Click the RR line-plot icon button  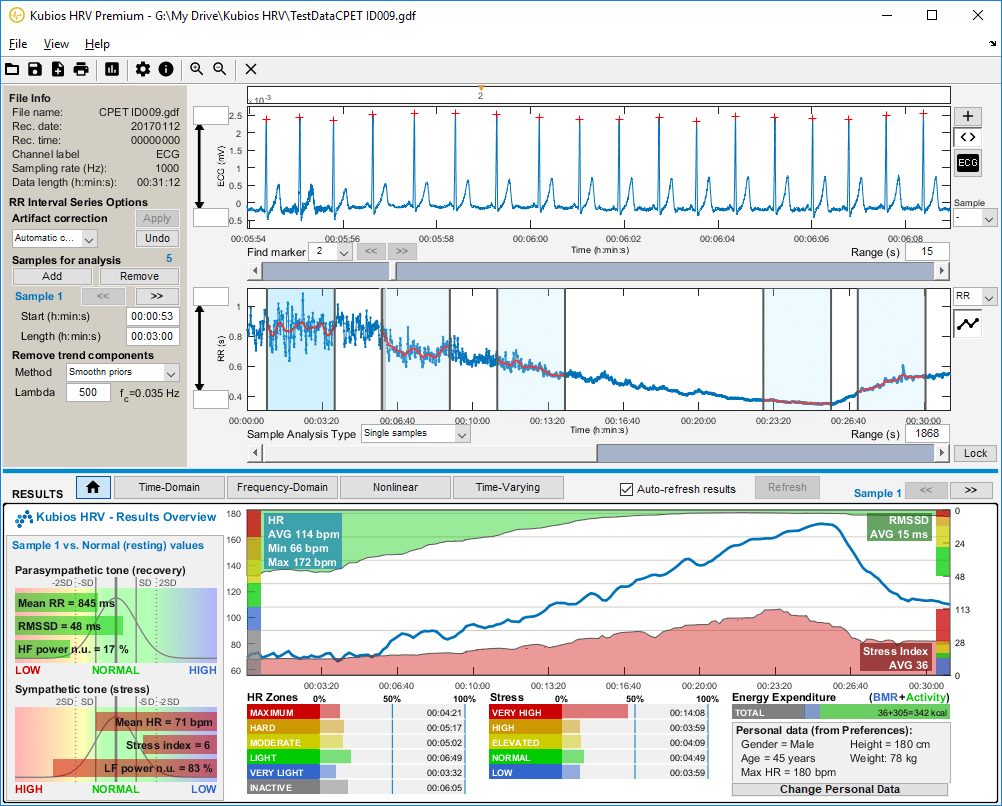click(967, 324)
